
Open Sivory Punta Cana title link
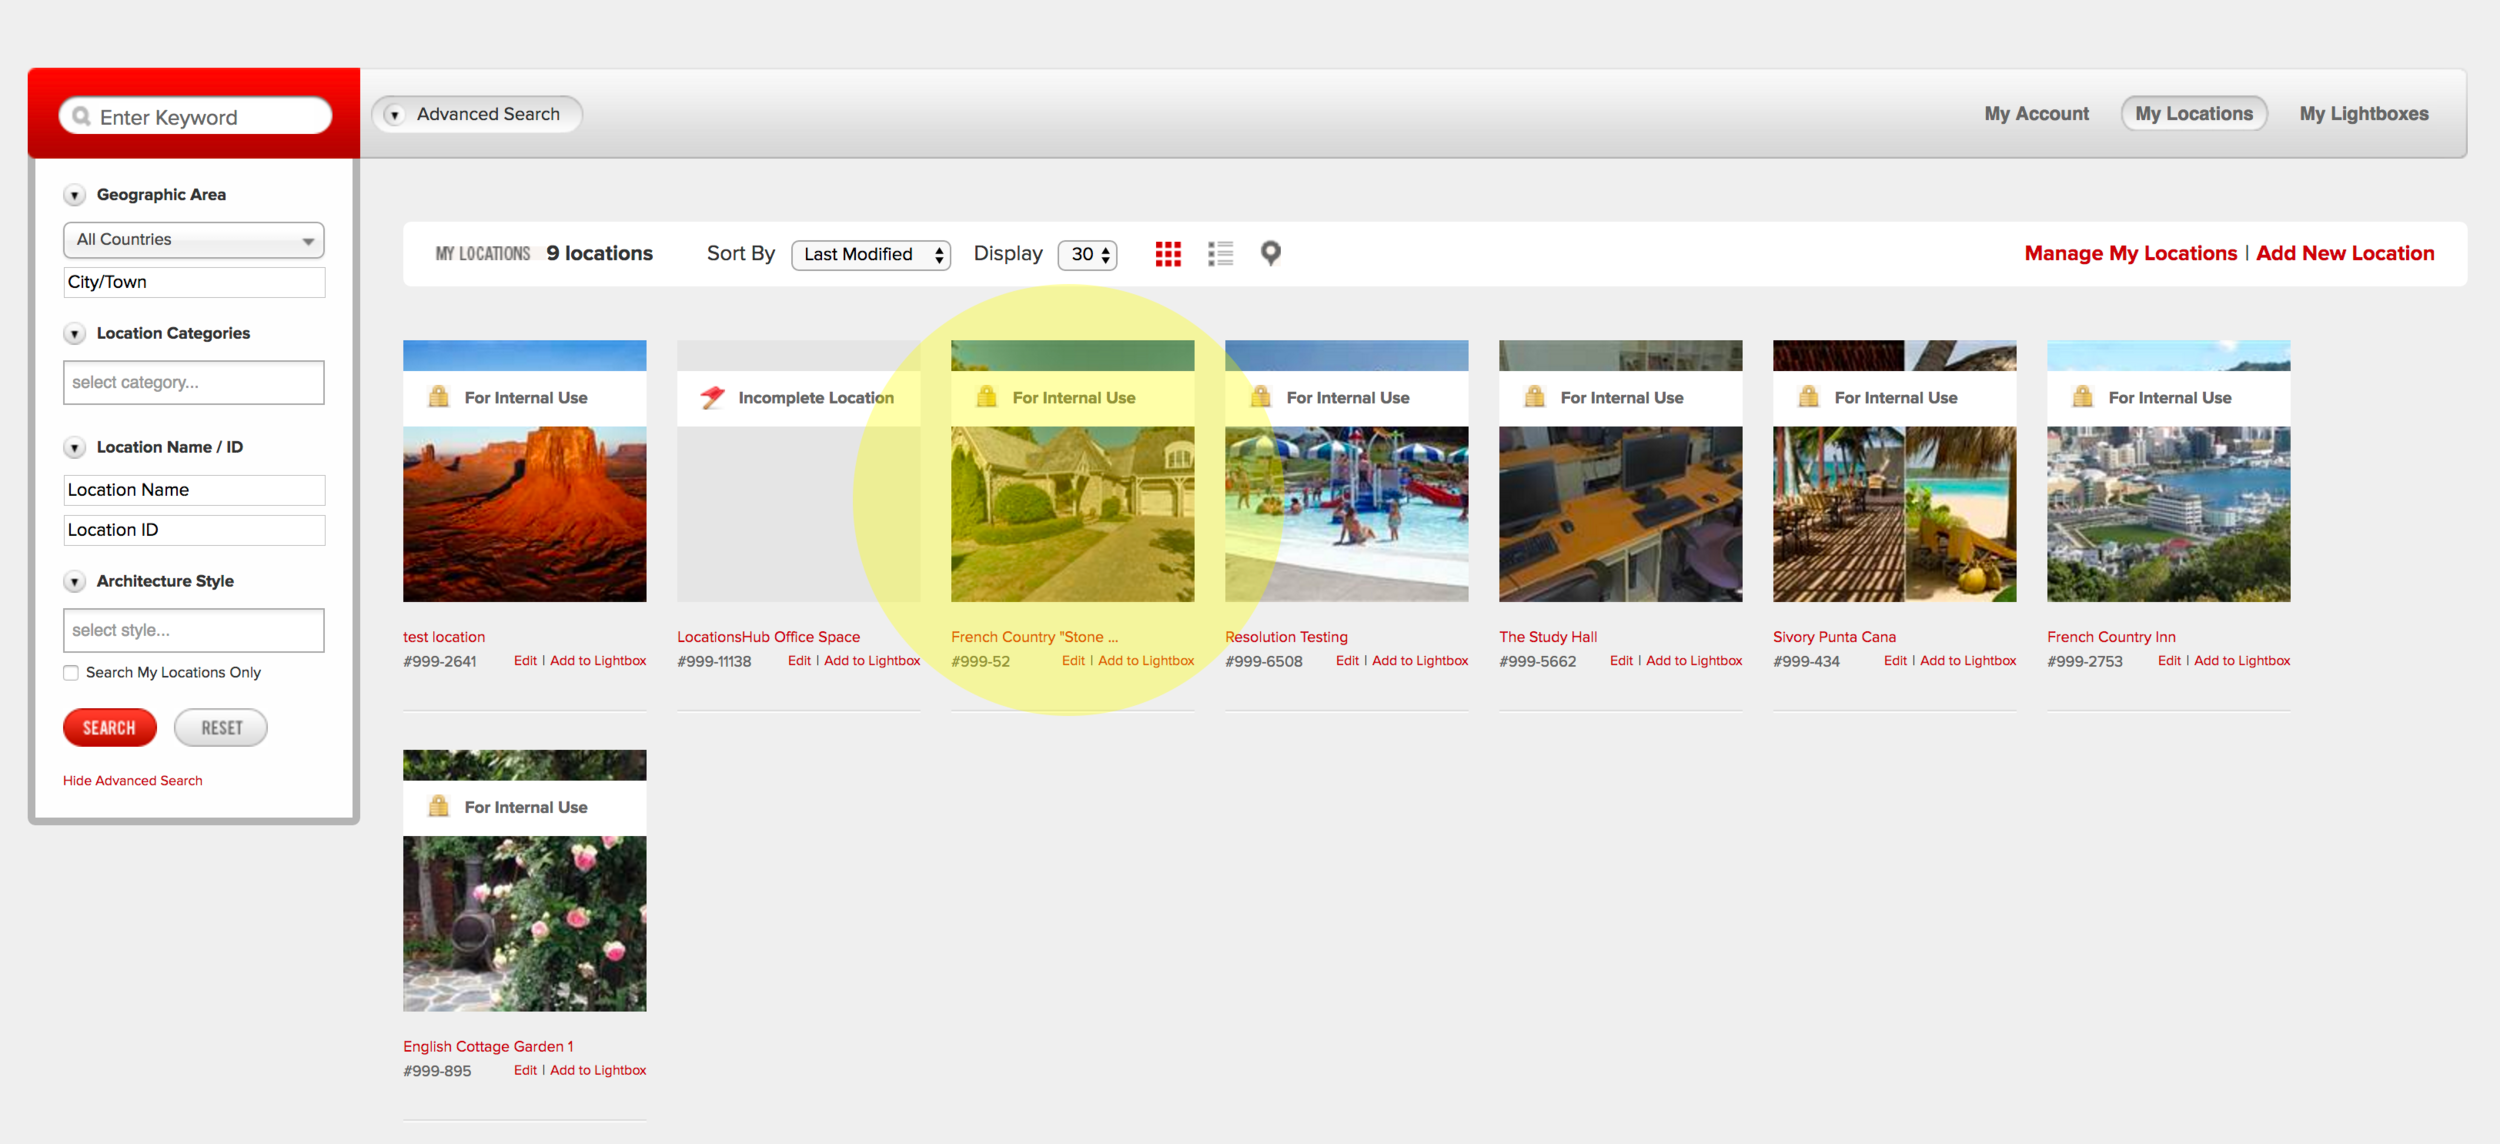tap(1834, 637)
